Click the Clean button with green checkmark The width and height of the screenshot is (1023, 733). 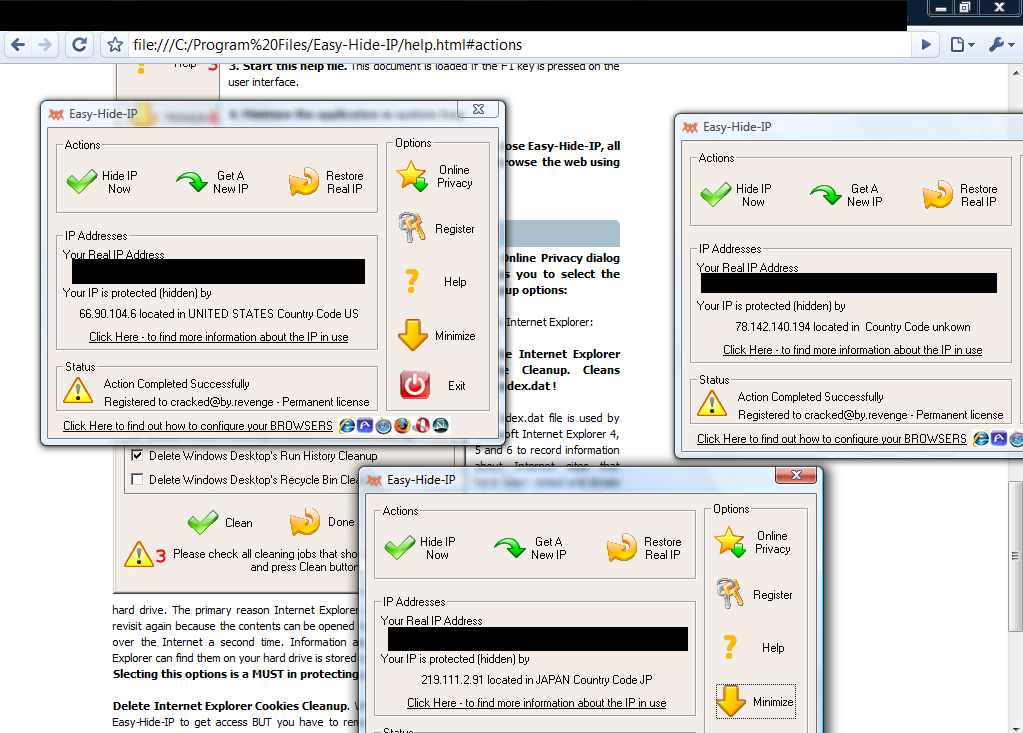click(x=220, y=522)
